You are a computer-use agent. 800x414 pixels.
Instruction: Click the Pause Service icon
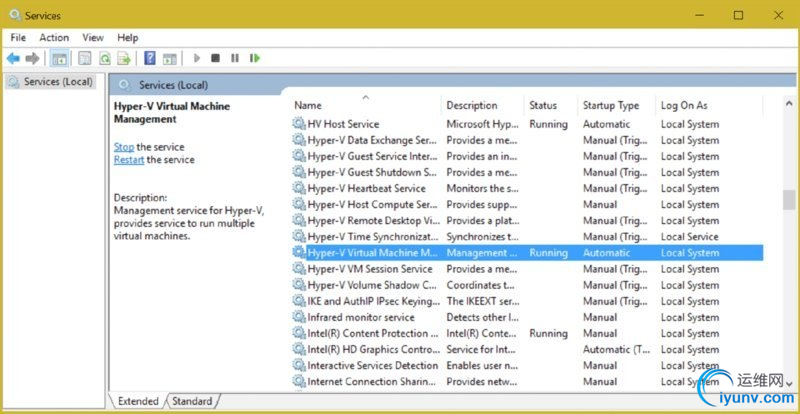[x=235, y=58]
